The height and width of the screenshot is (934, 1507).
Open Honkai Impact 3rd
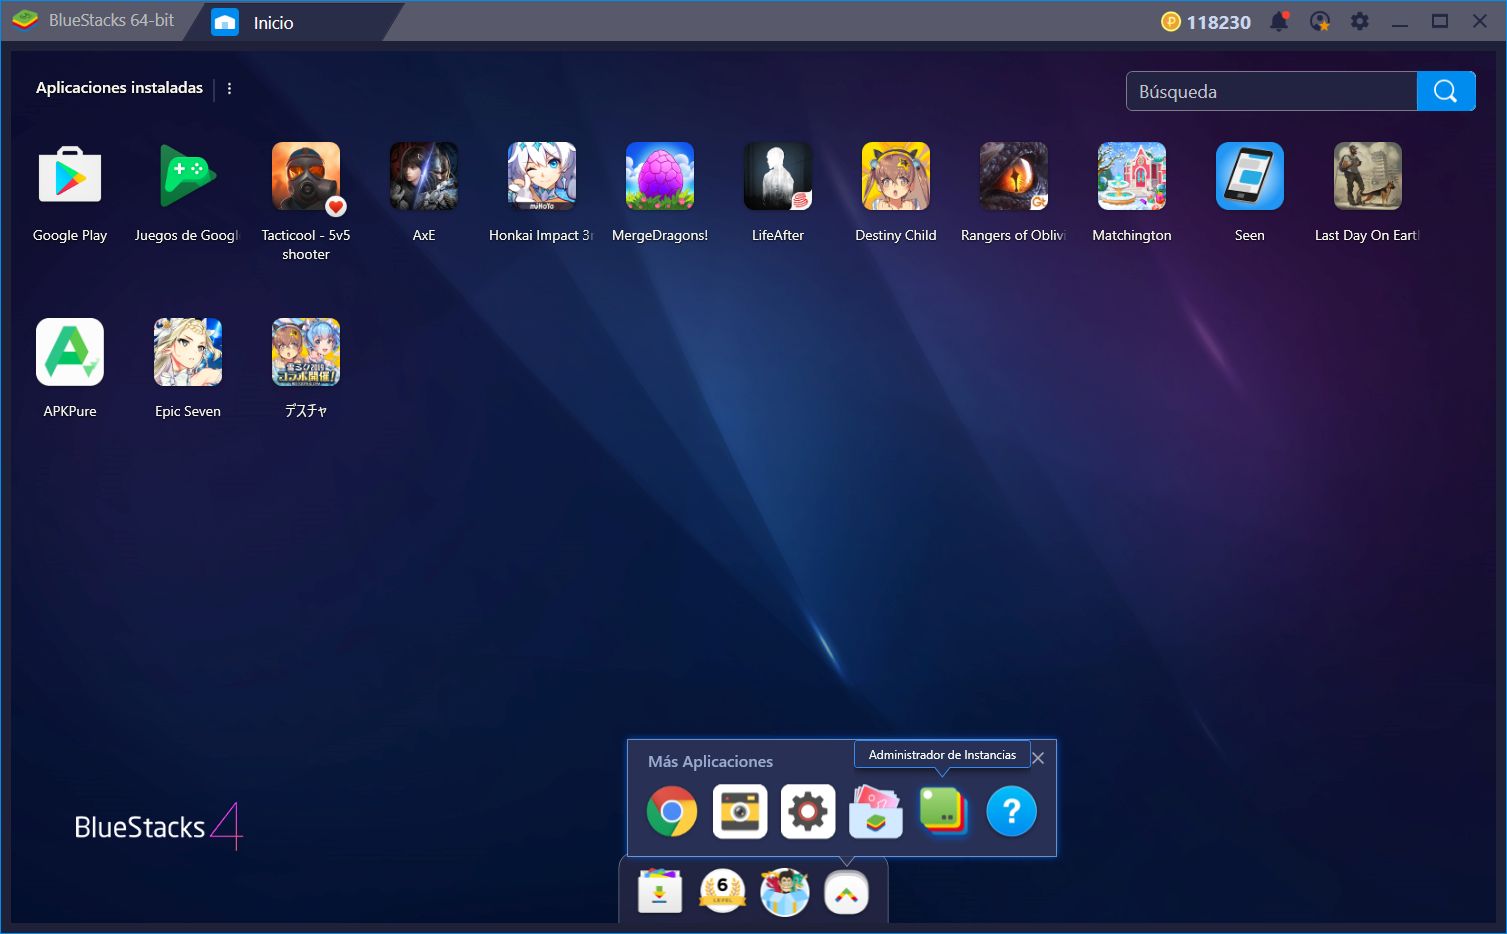542,176
